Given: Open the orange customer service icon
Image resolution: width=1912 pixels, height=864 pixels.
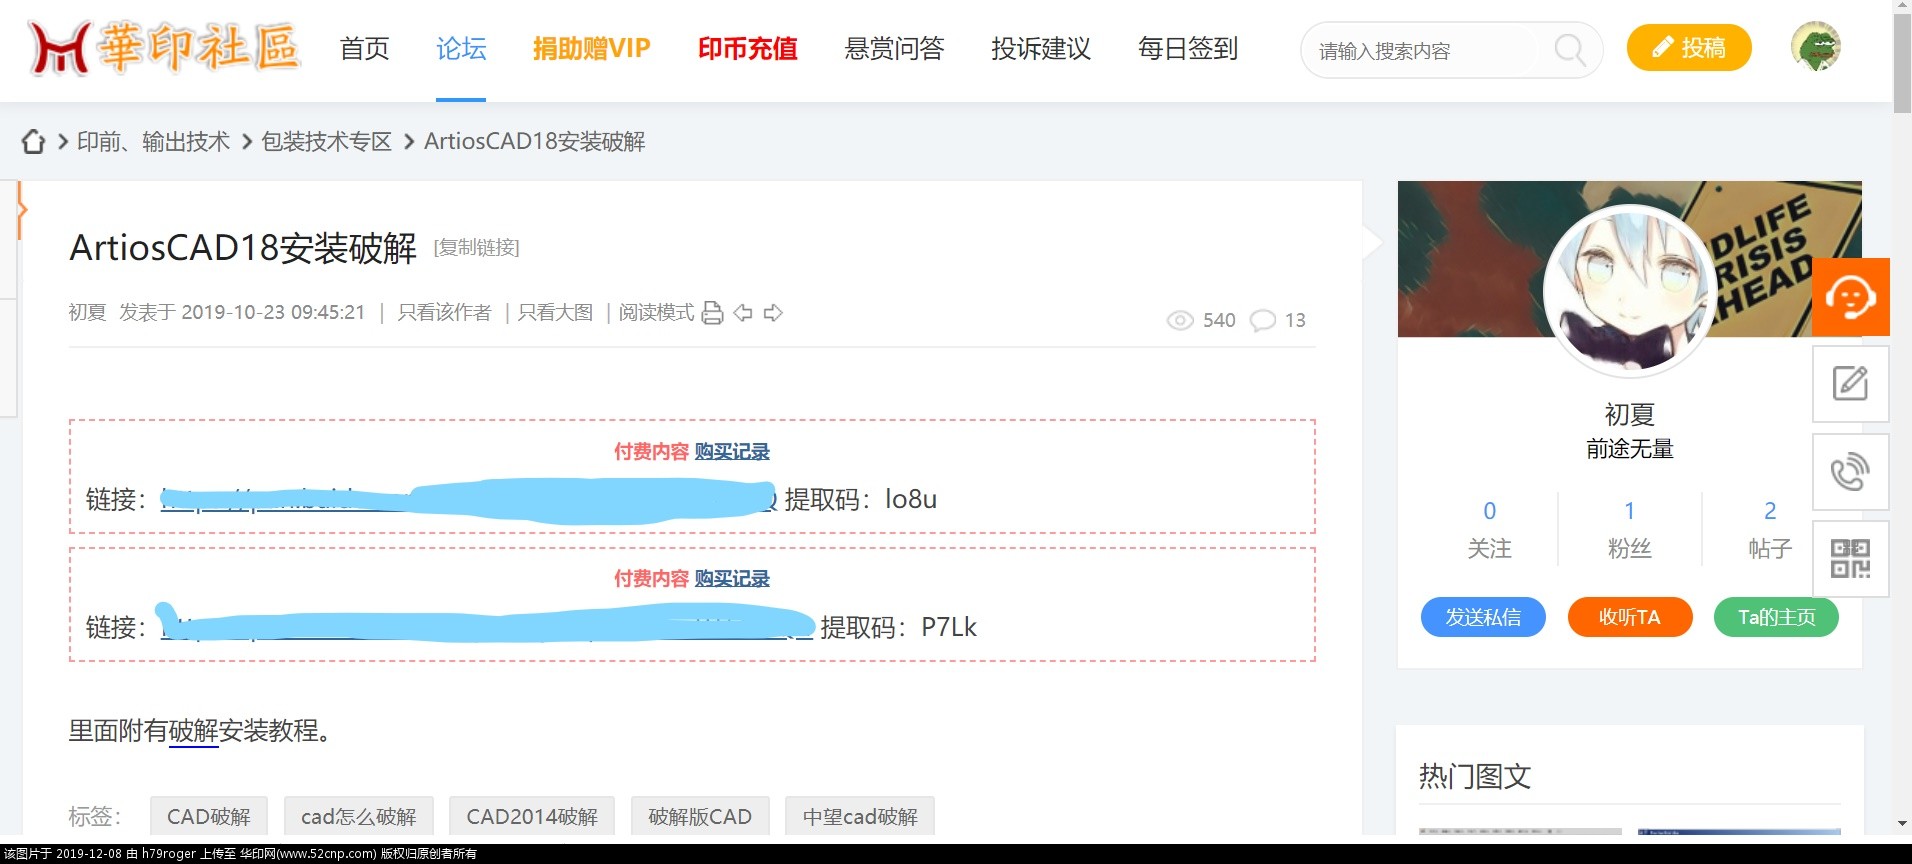Looking at the screenshot, I should pos(1850,297).
